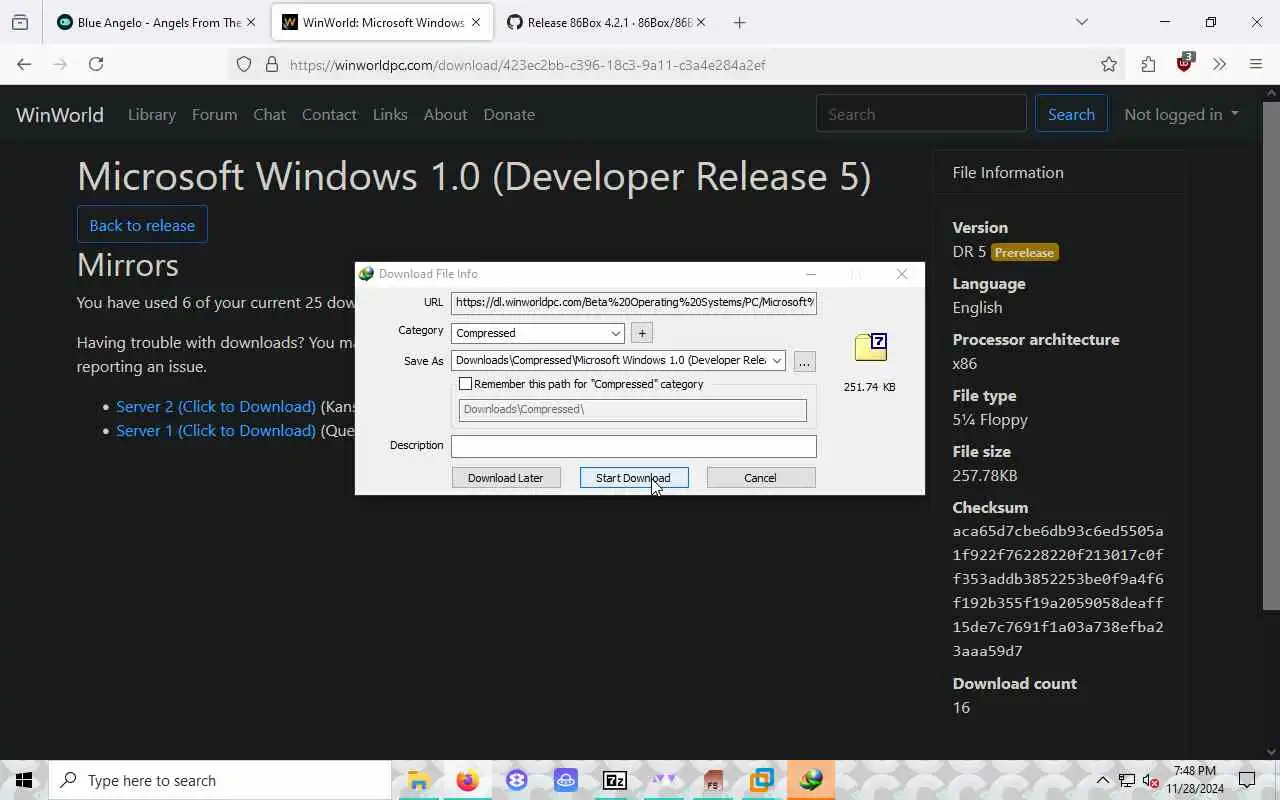Click the Description input field

pos(634,446)
